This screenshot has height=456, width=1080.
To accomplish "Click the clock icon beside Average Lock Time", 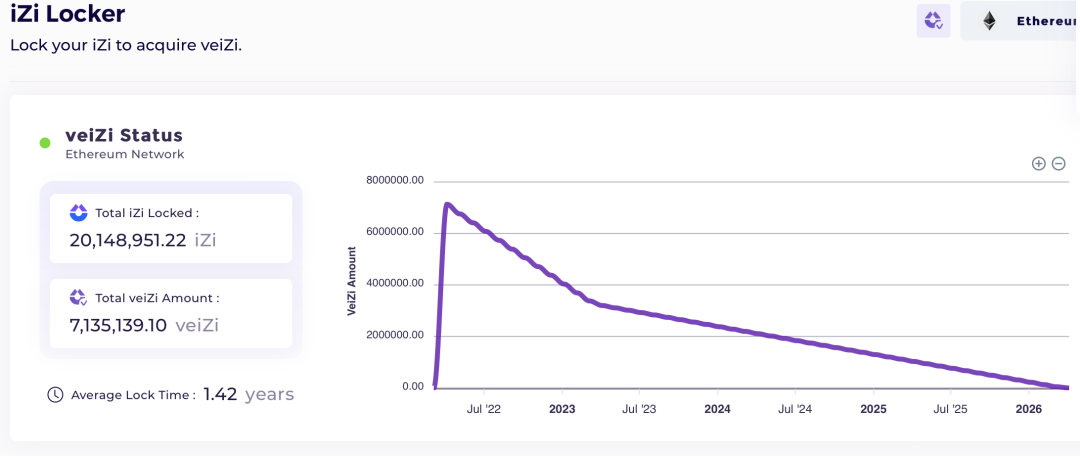I will [55, 395].
